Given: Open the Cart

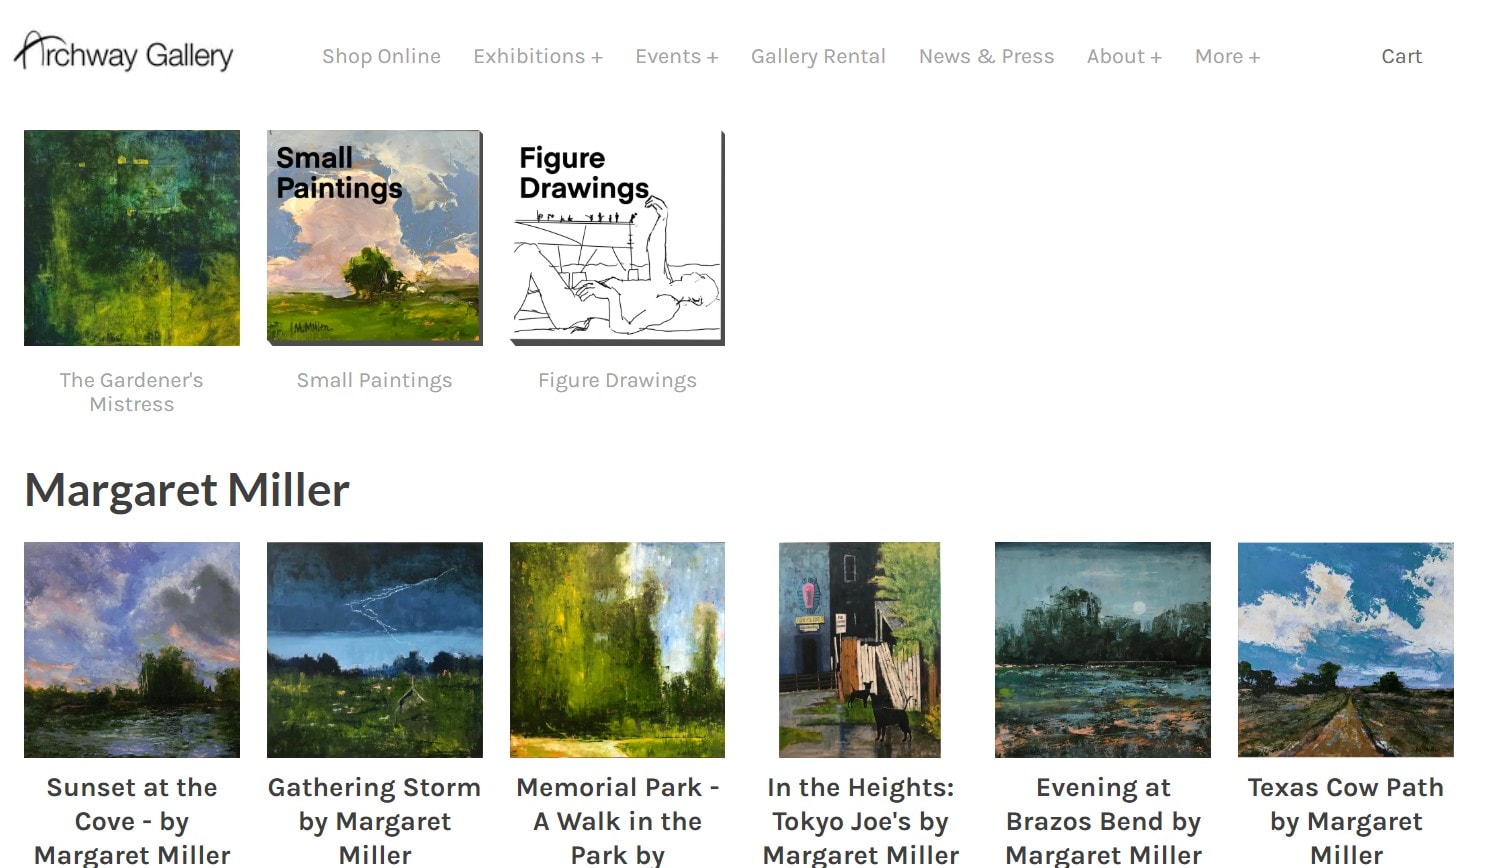Looking at the screenshot, I should 1401,56.
